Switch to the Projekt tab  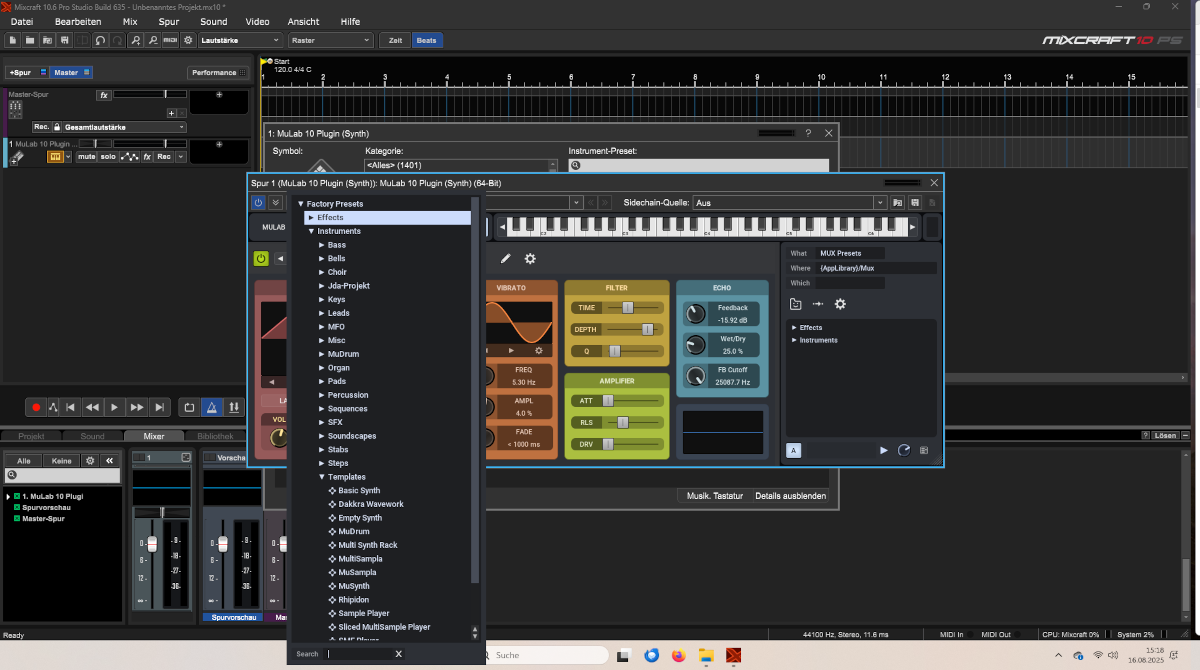[31, 436]
